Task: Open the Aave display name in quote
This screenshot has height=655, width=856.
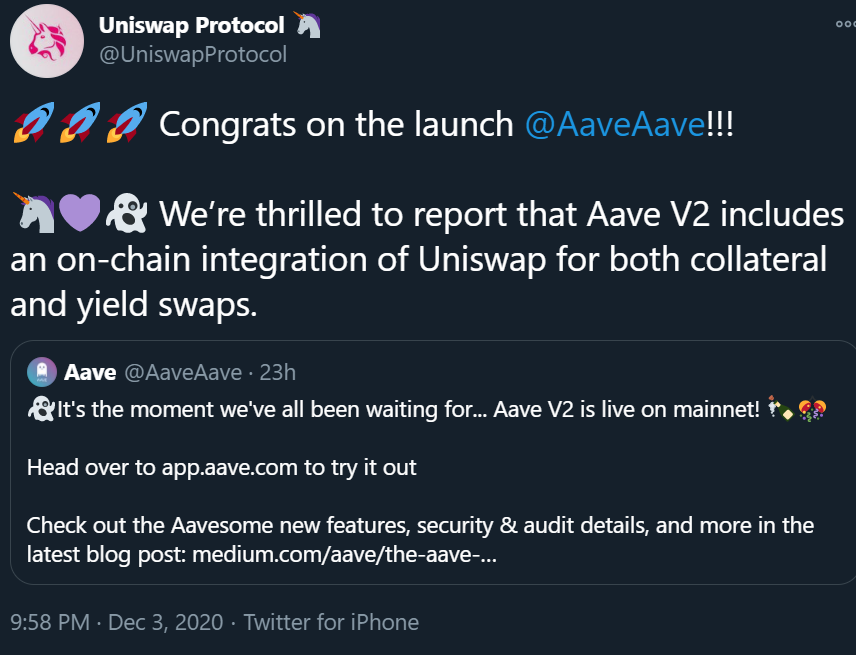Action: [x=90, y=373]
